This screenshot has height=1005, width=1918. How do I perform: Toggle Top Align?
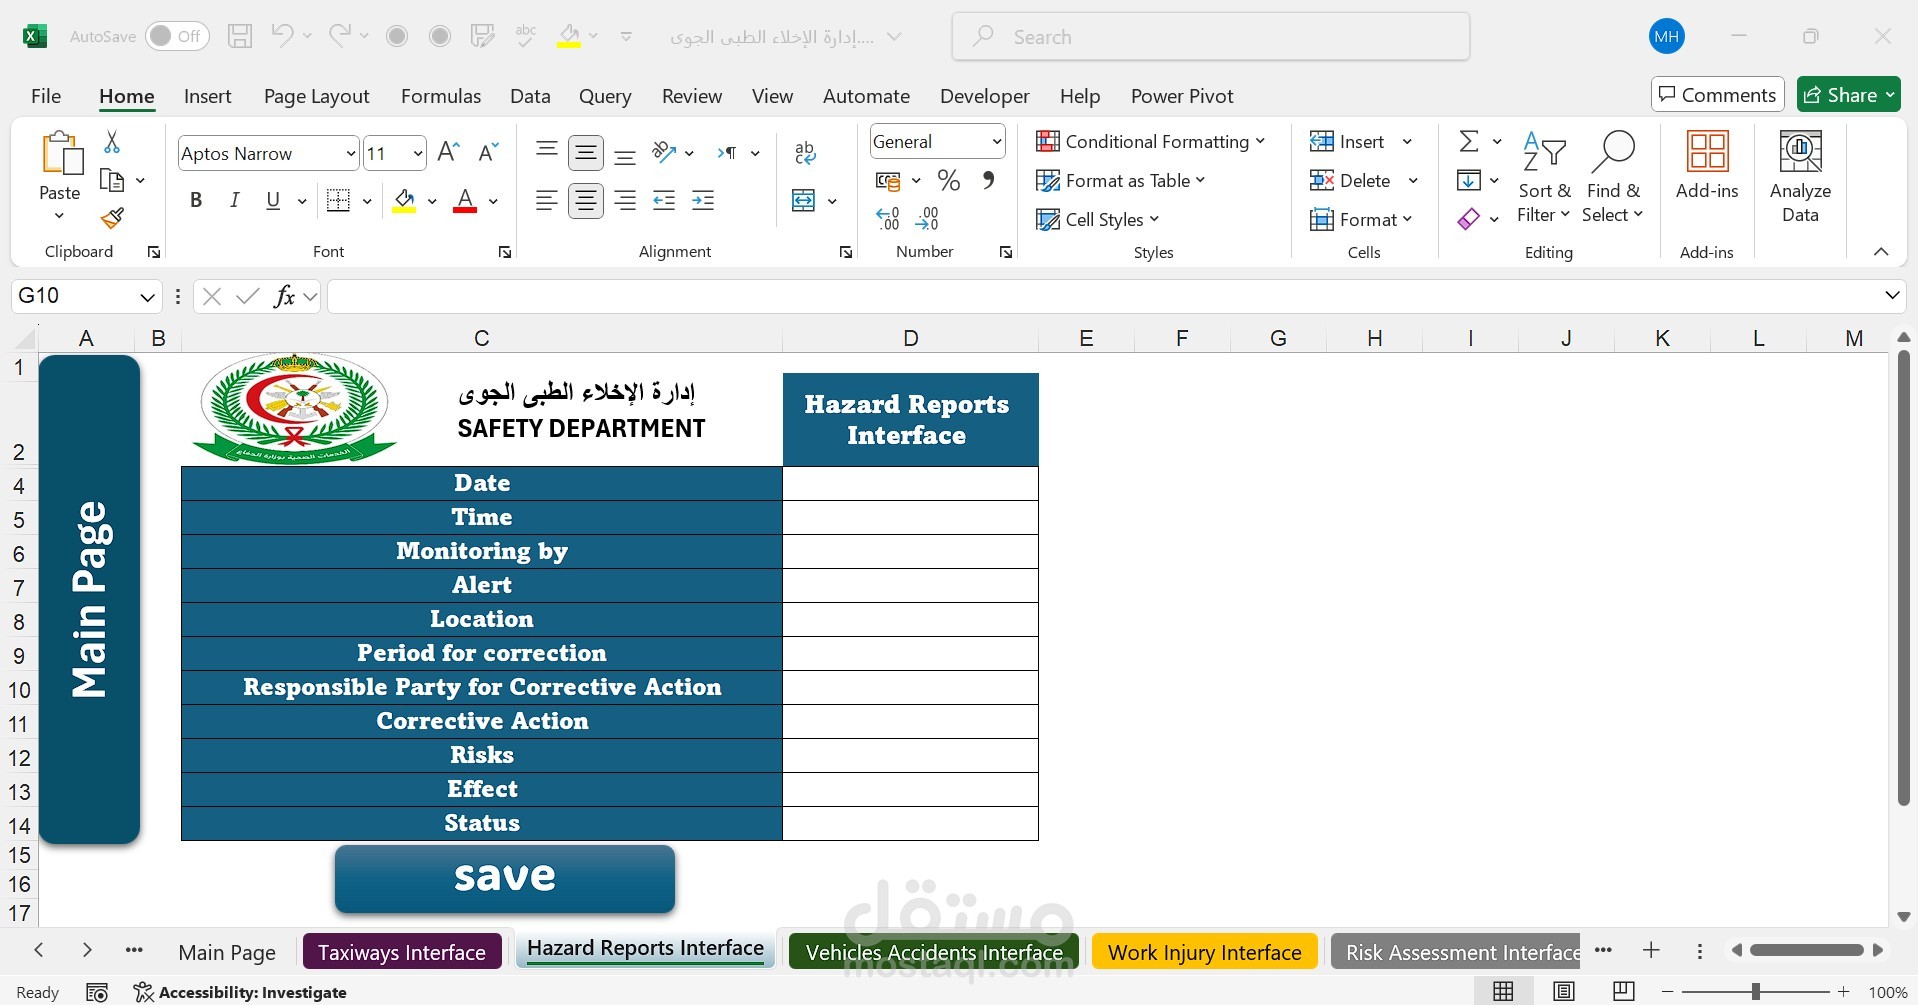[x=546, y=150]
